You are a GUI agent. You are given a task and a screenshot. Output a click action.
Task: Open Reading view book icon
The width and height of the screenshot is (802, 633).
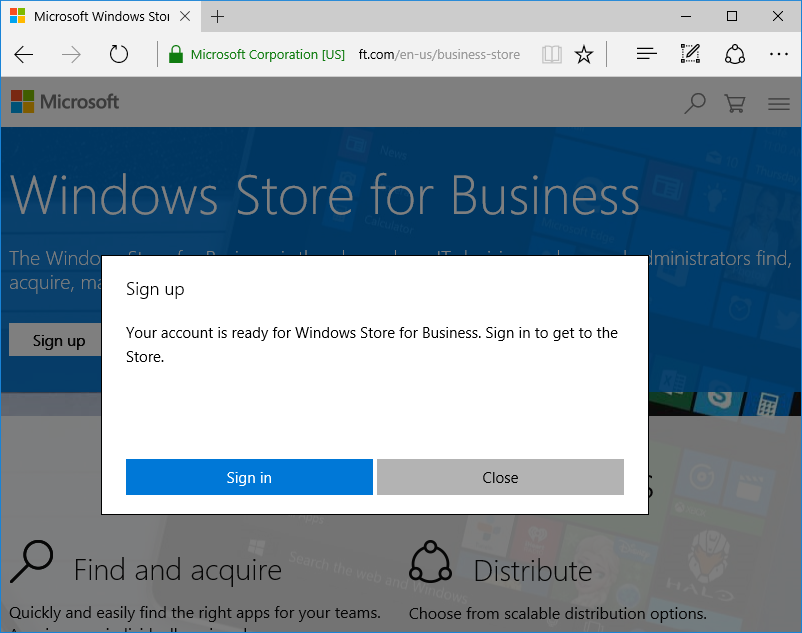551,55
